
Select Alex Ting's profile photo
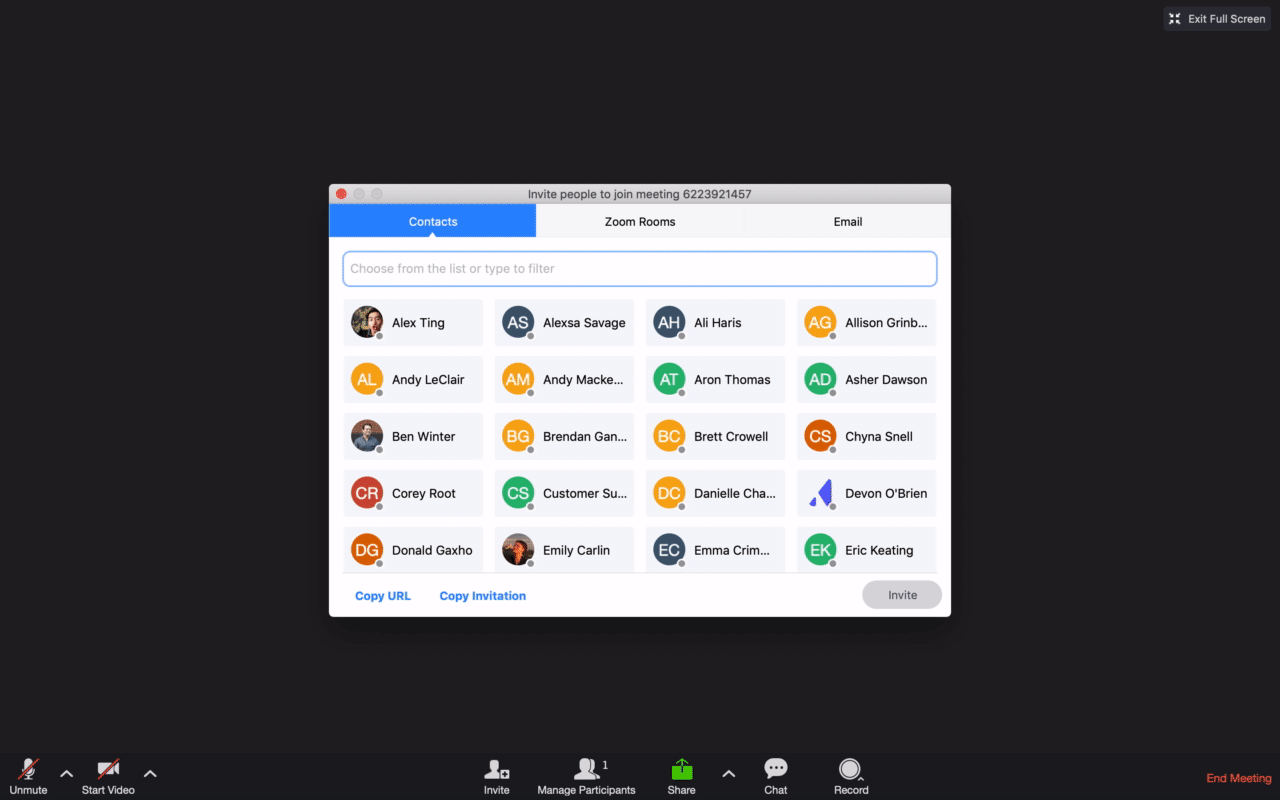(x=367, y=322)
